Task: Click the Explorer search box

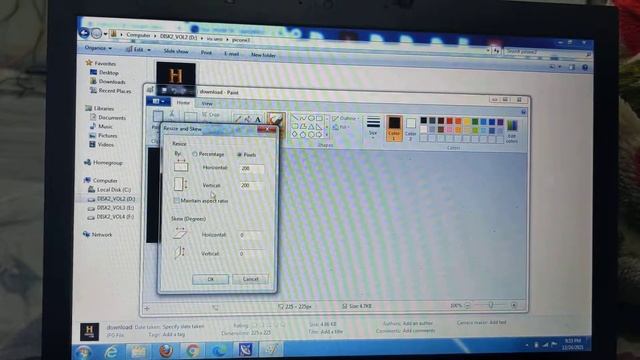Action: tap(547, 52)
